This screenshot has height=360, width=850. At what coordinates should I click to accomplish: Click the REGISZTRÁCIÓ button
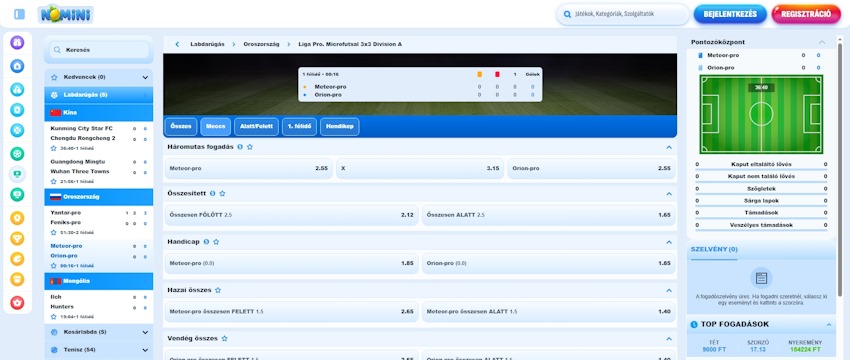click(806, 15)
